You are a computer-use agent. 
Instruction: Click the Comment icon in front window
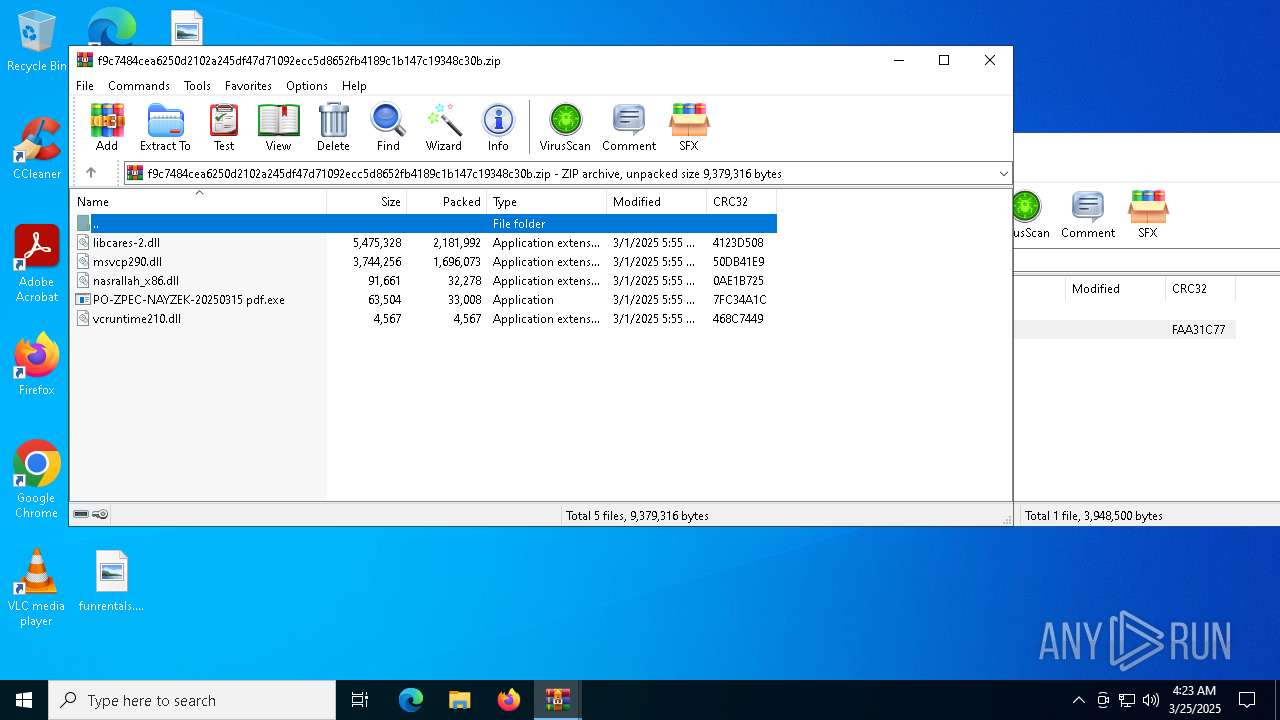(629, 127)
